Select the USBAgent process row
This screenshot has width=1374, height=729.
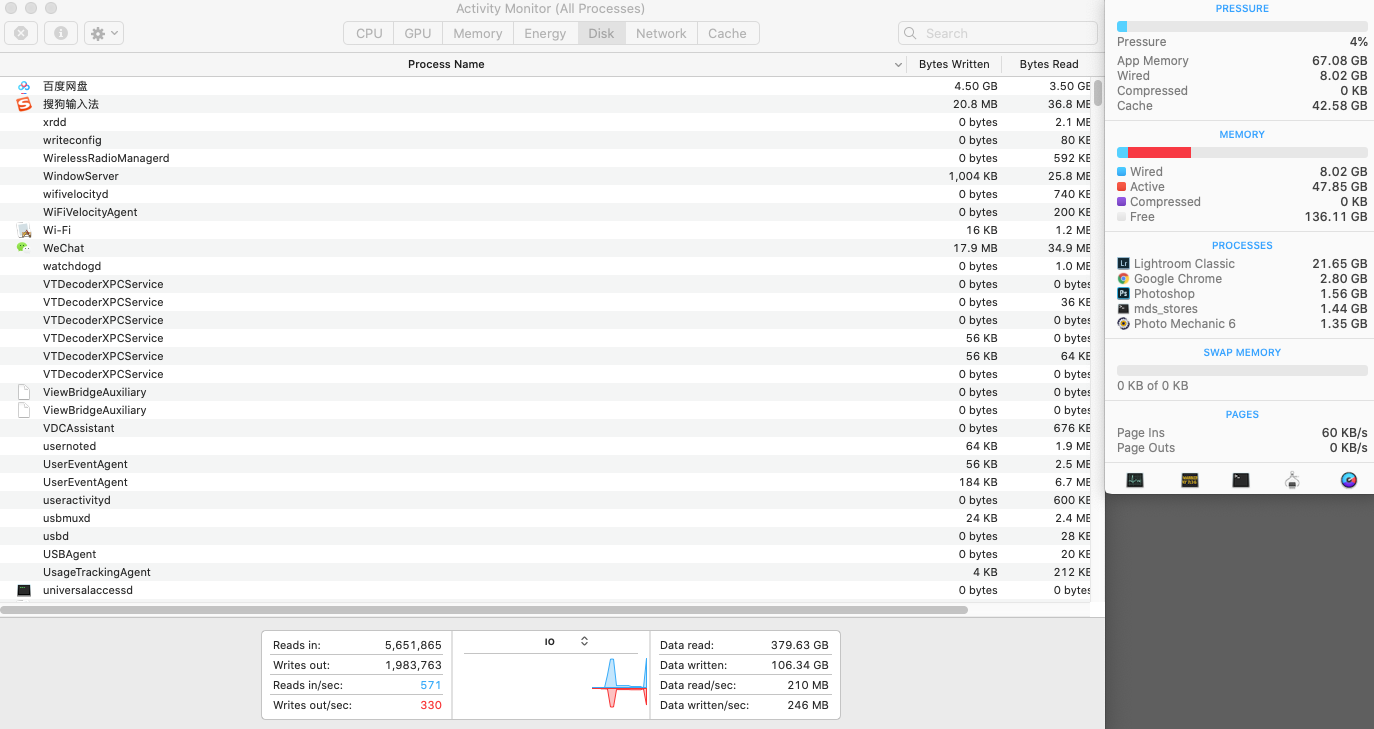[x=546, y=554]
